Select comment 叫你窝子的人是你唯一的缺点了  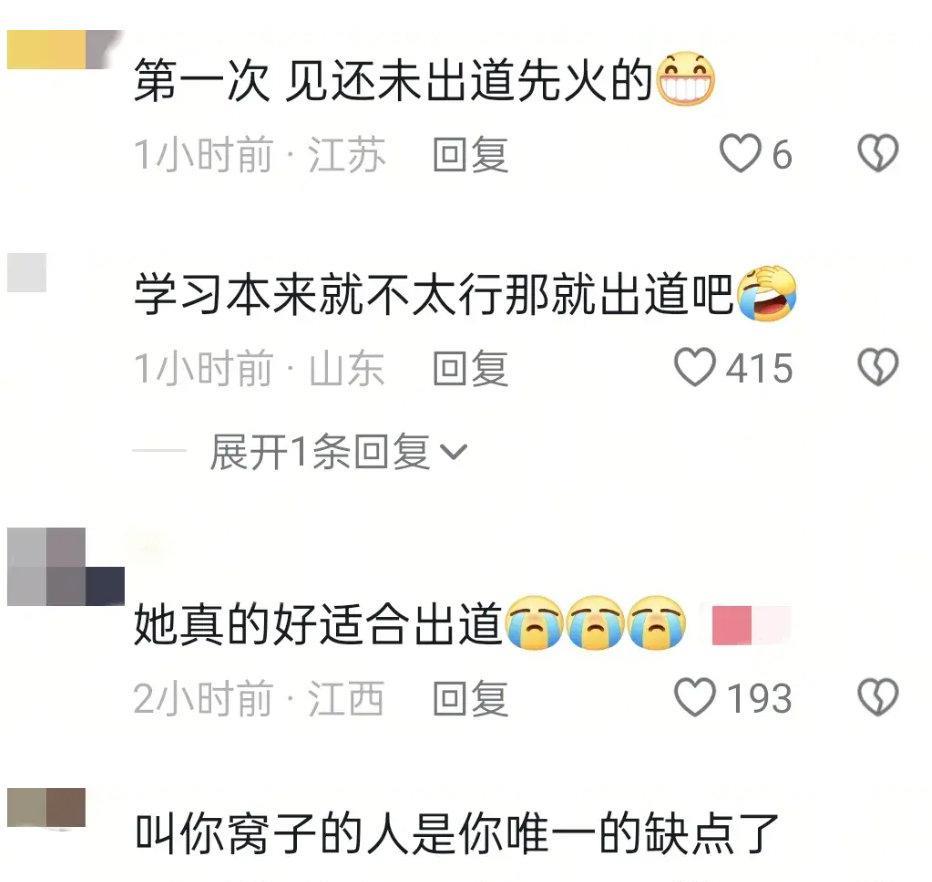(456, 834)
